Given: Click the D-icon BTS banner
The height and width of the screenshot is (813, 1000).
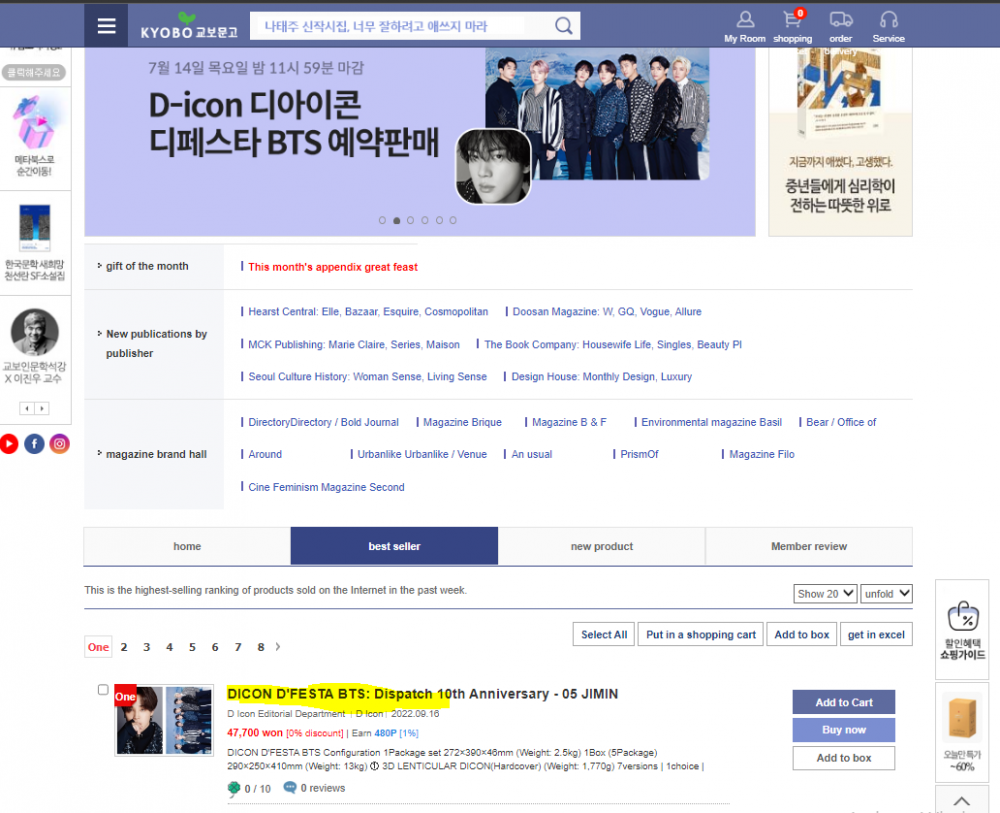Looking at the screenshot, I should click(420, 142).
